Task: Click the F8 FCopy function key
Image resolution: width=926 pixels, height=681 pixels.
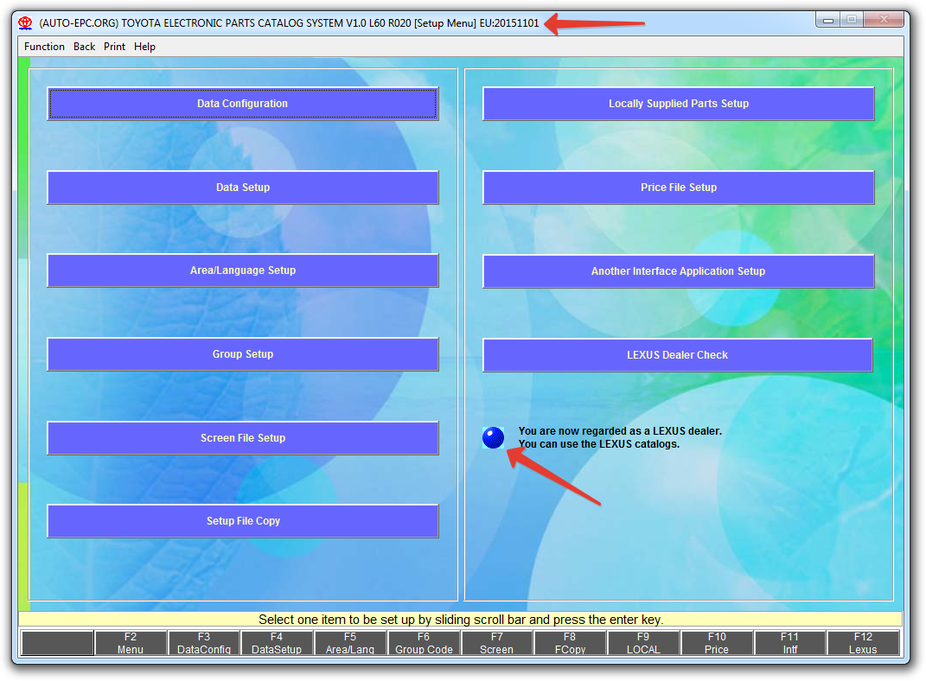Action: [x=570, y=643]
